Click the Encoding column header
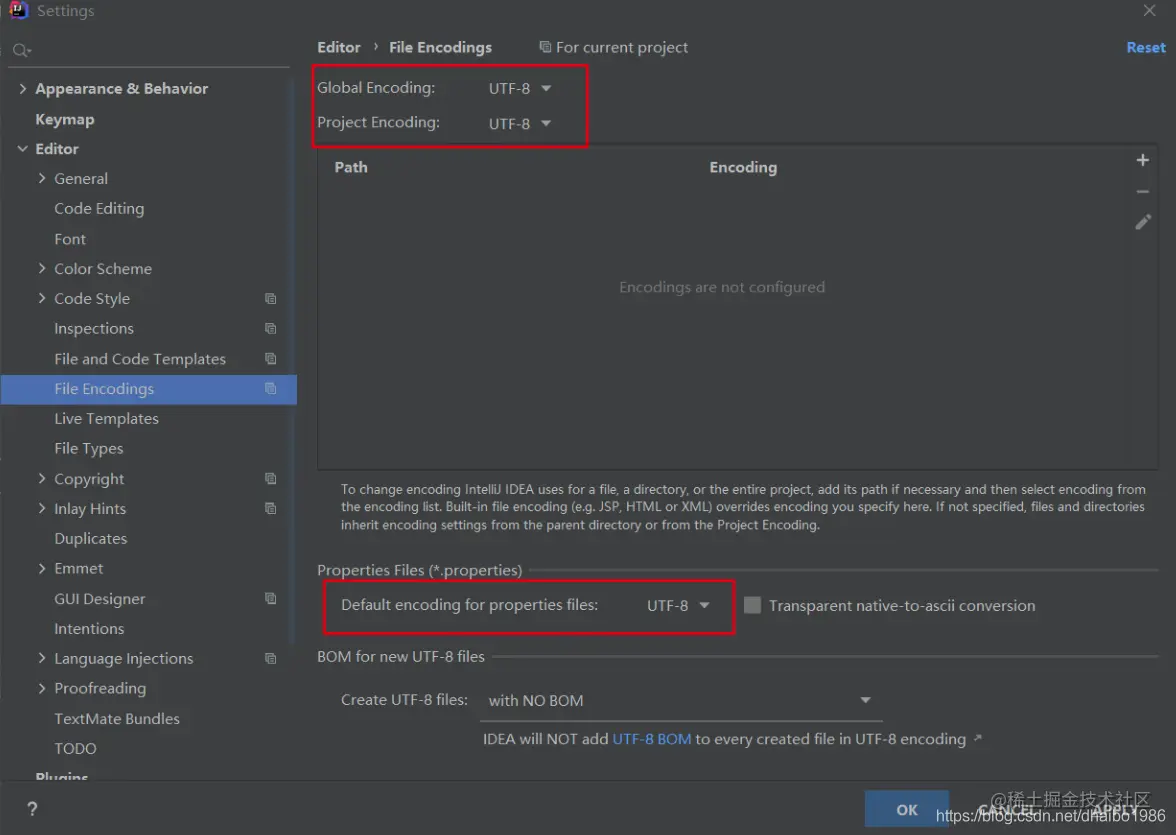This screenshot has width=1176, height=835. [743, 167]
